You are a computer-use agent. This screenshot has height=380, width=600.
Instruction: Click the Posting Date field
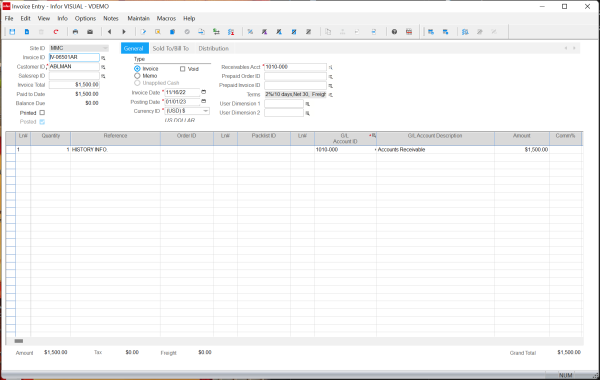tap(183, 102)
